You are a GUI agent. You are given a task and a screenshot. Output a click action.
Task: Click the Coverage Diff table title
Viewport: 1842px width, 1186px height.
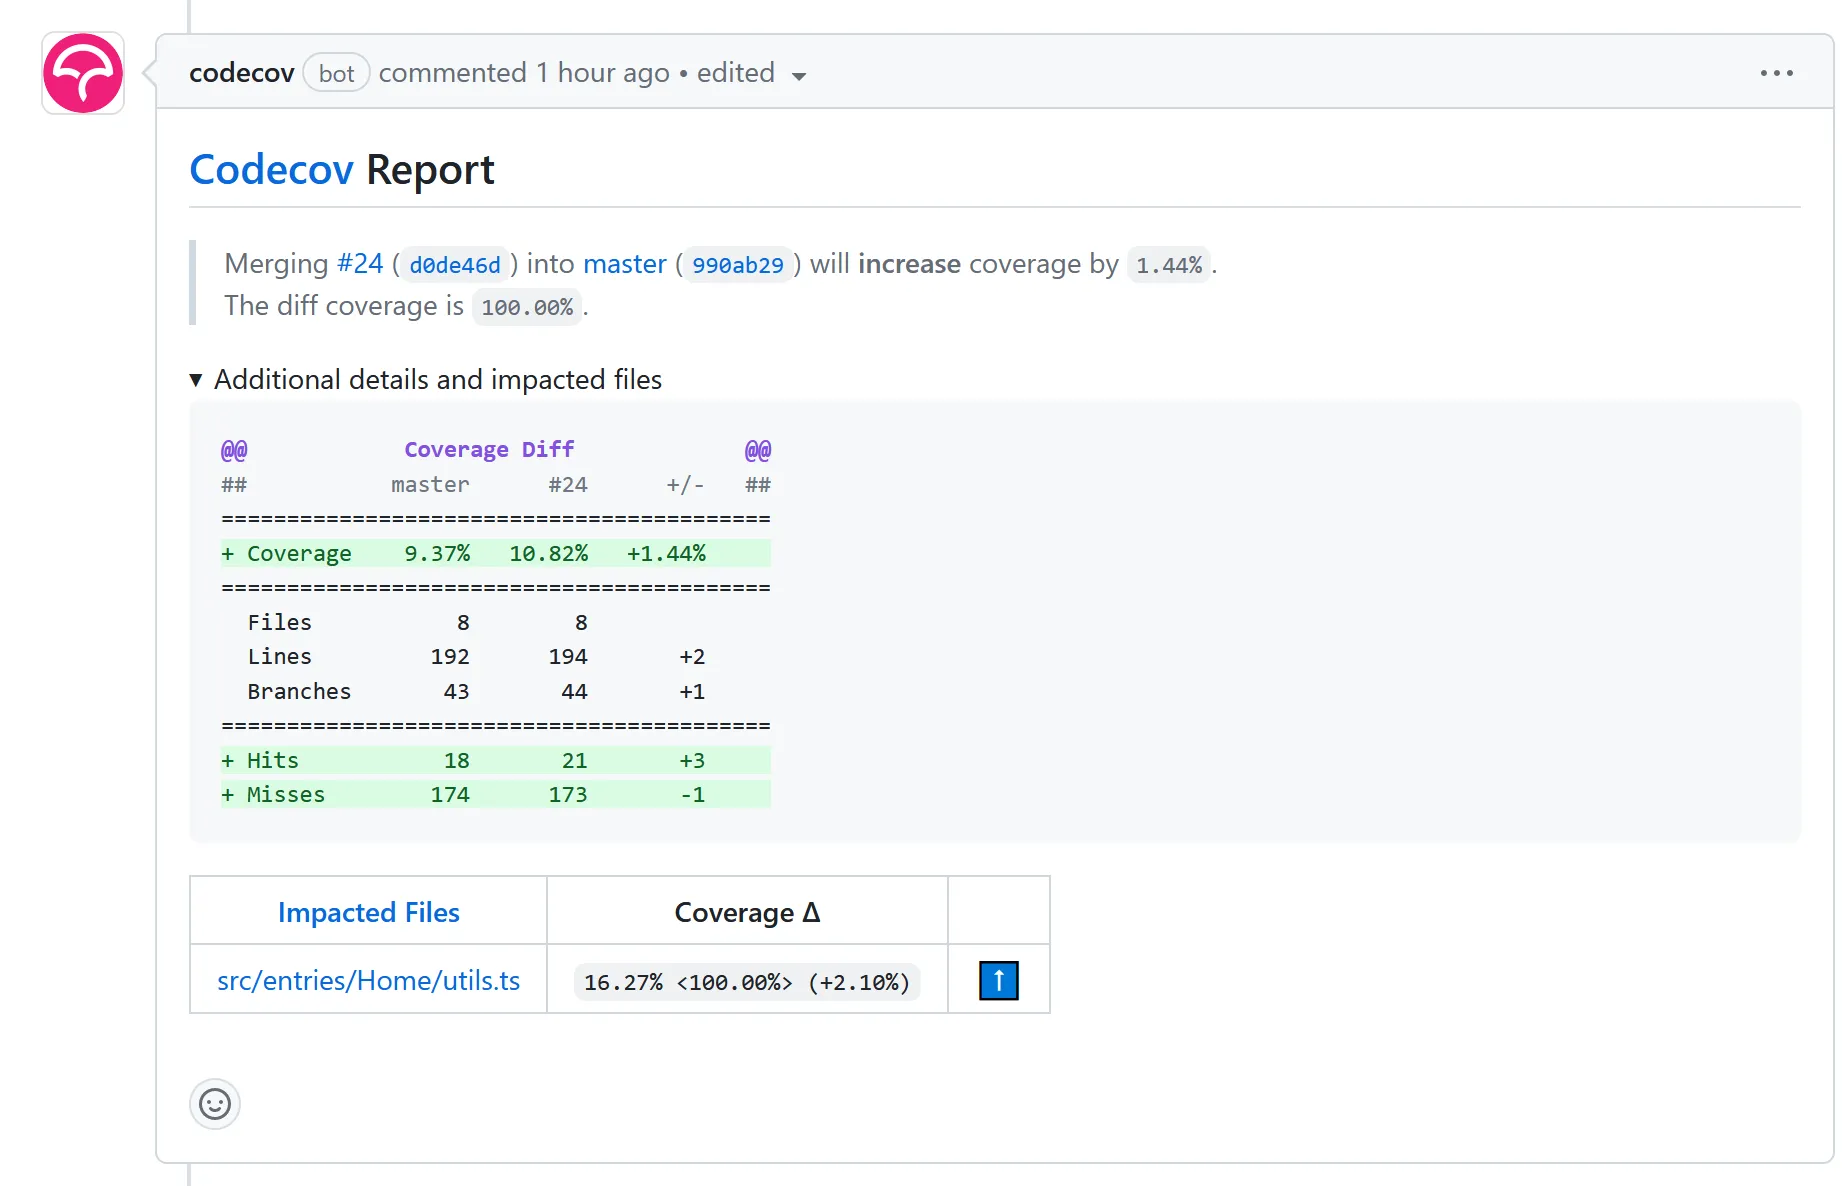(x=489, y=450)
